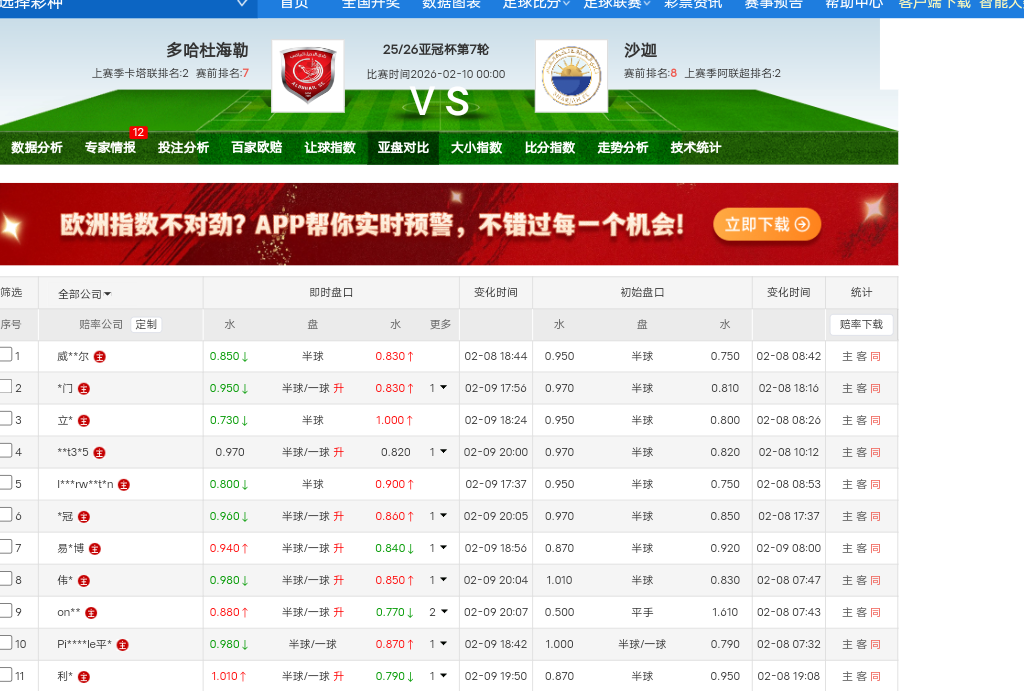Click red 主 badge beside Pi****le平*
The height and width of the screenshot is (691, 1024).
tap(122, 644)
